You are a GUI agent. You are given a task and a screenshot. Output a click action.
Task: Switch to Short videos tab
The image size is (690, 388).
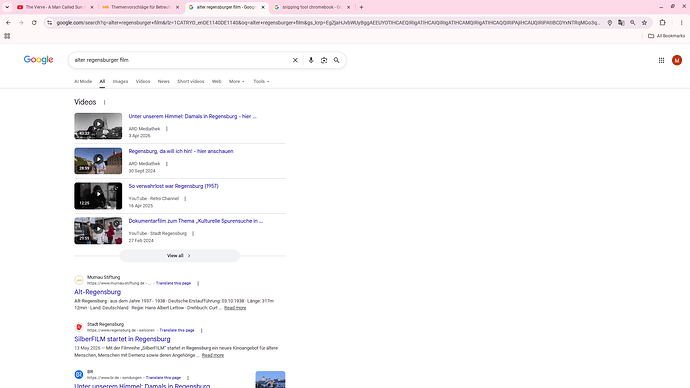(191, 81)
